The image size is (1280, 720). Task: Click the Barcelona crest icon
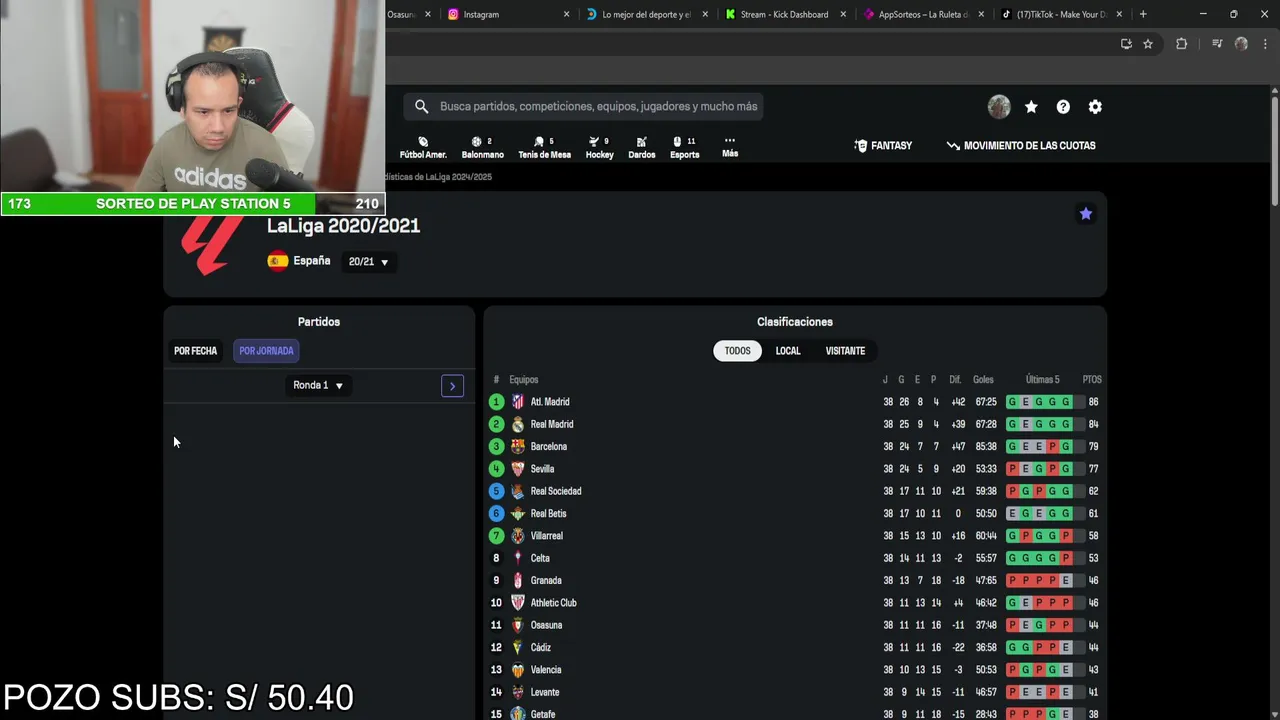click(x=518, y=447)
